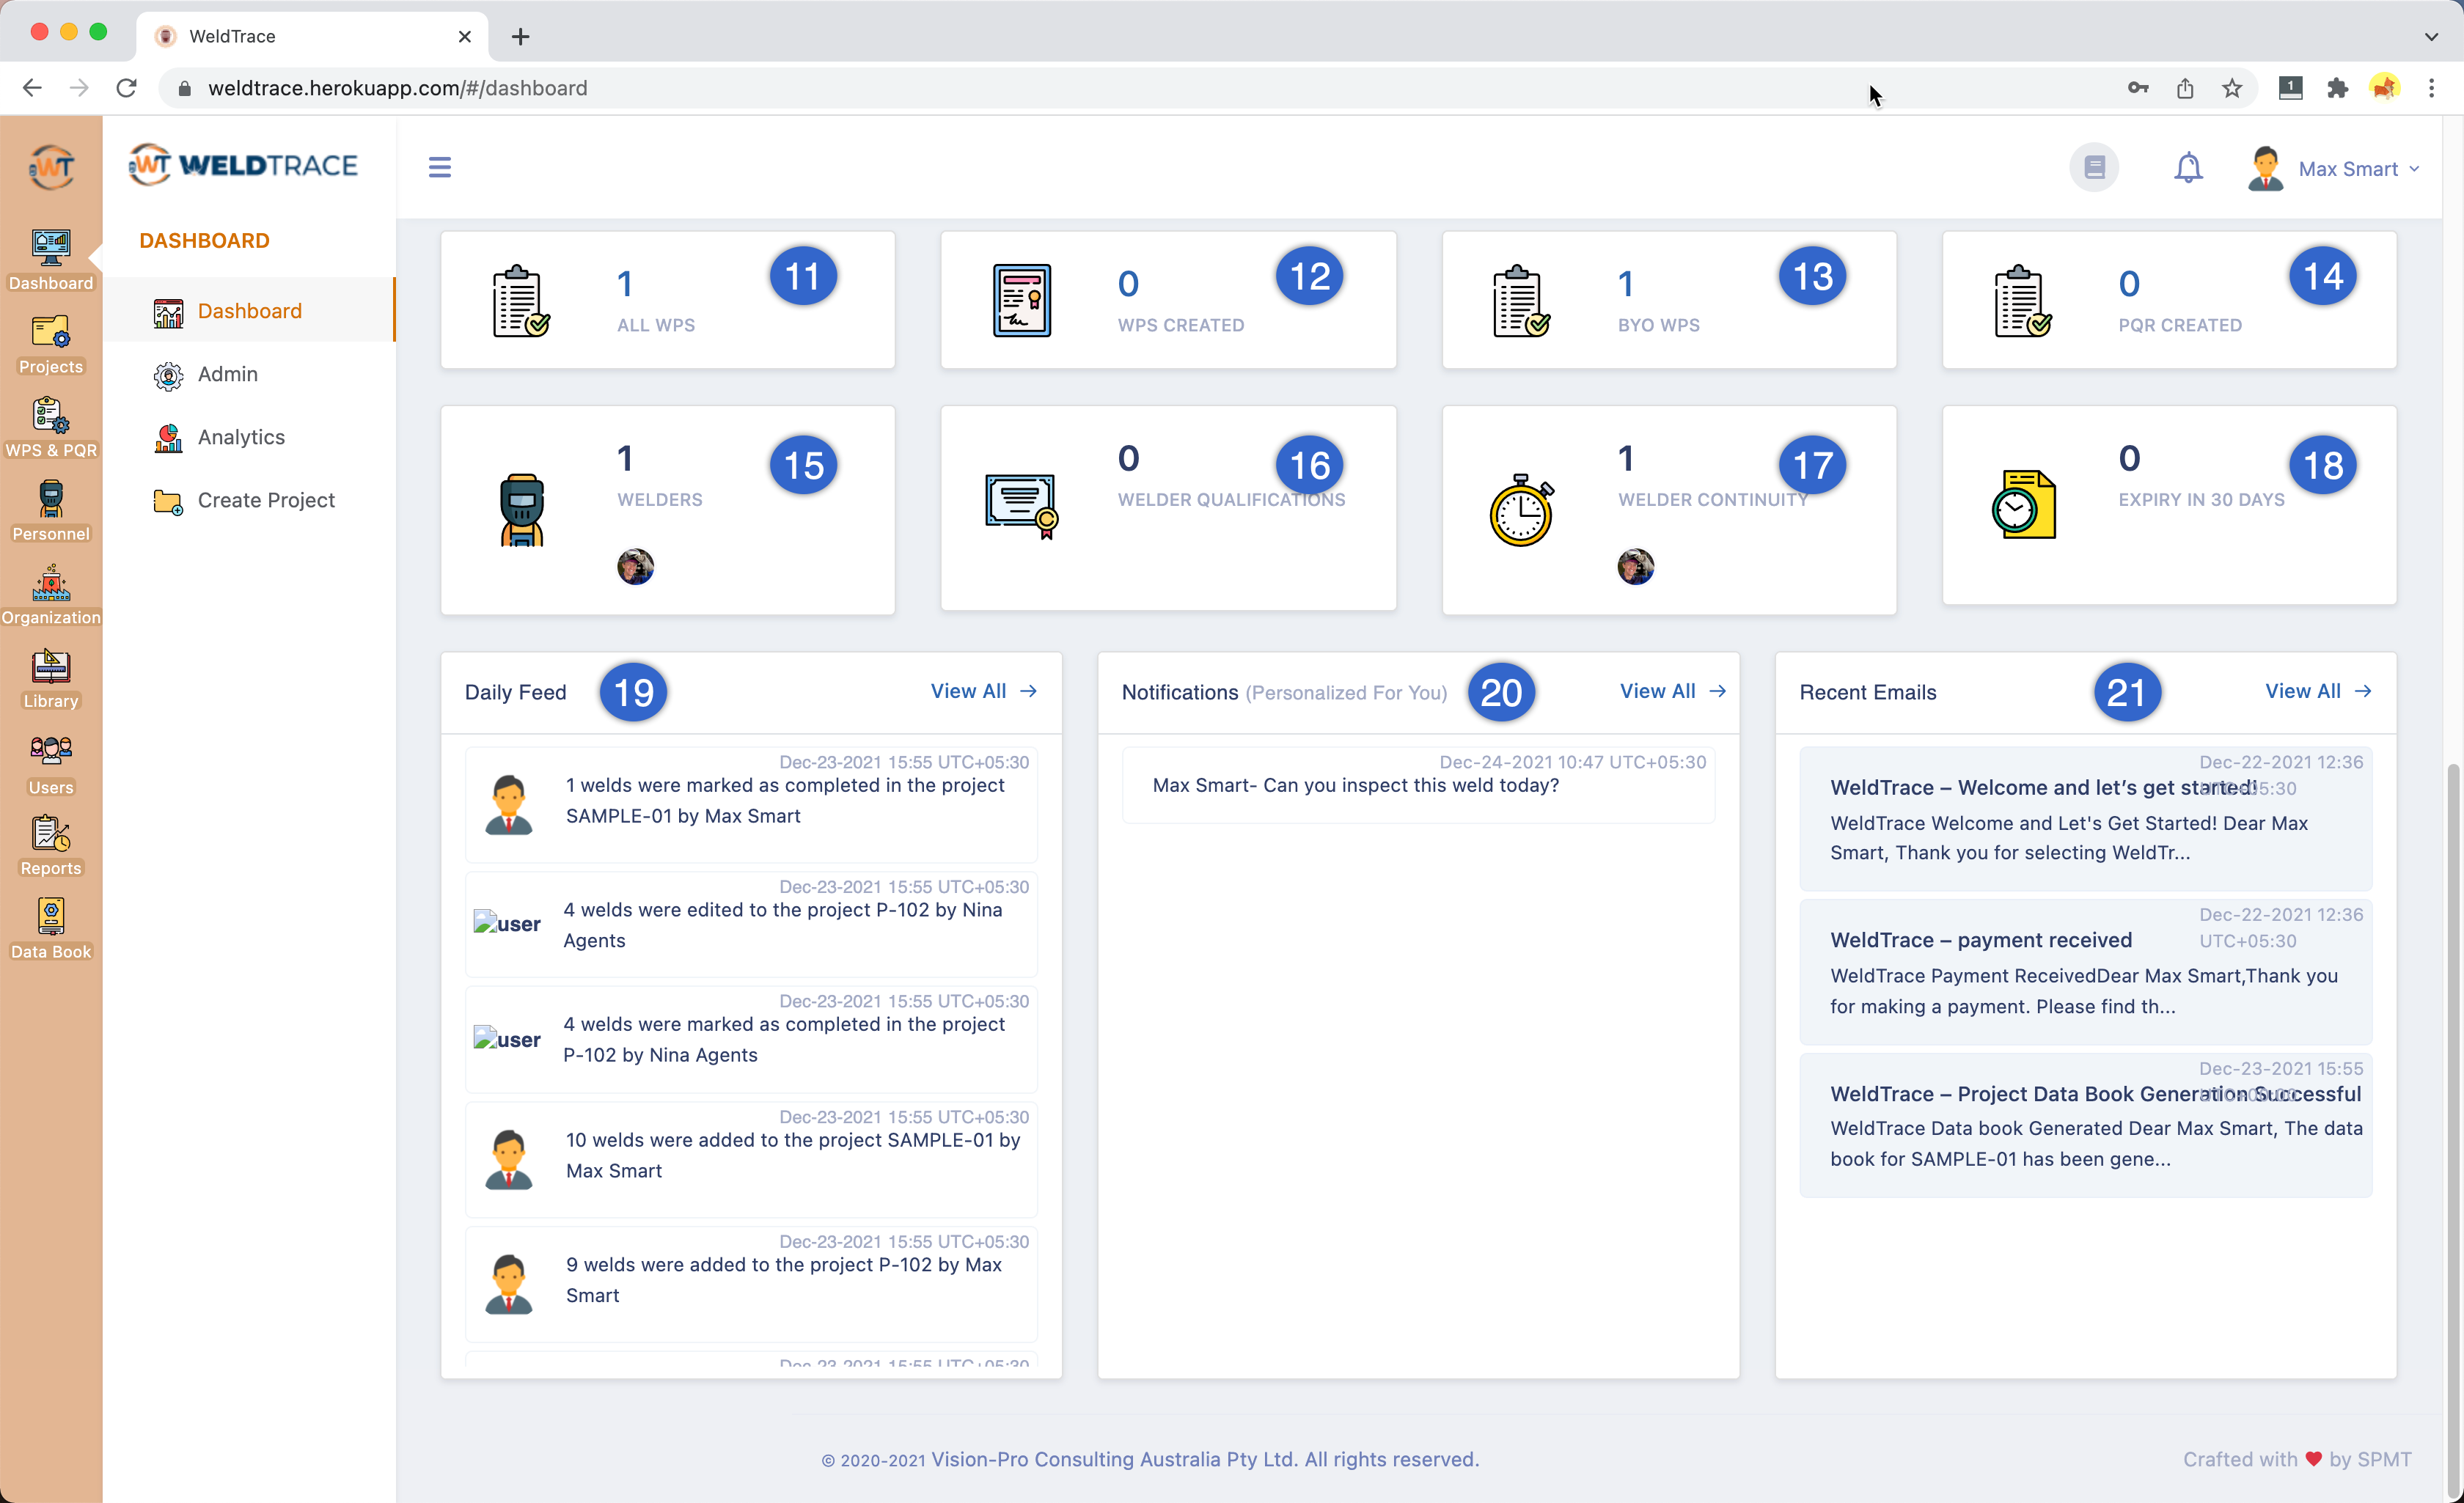
Task: Click the Welders helmet icon
Action: 521,510
